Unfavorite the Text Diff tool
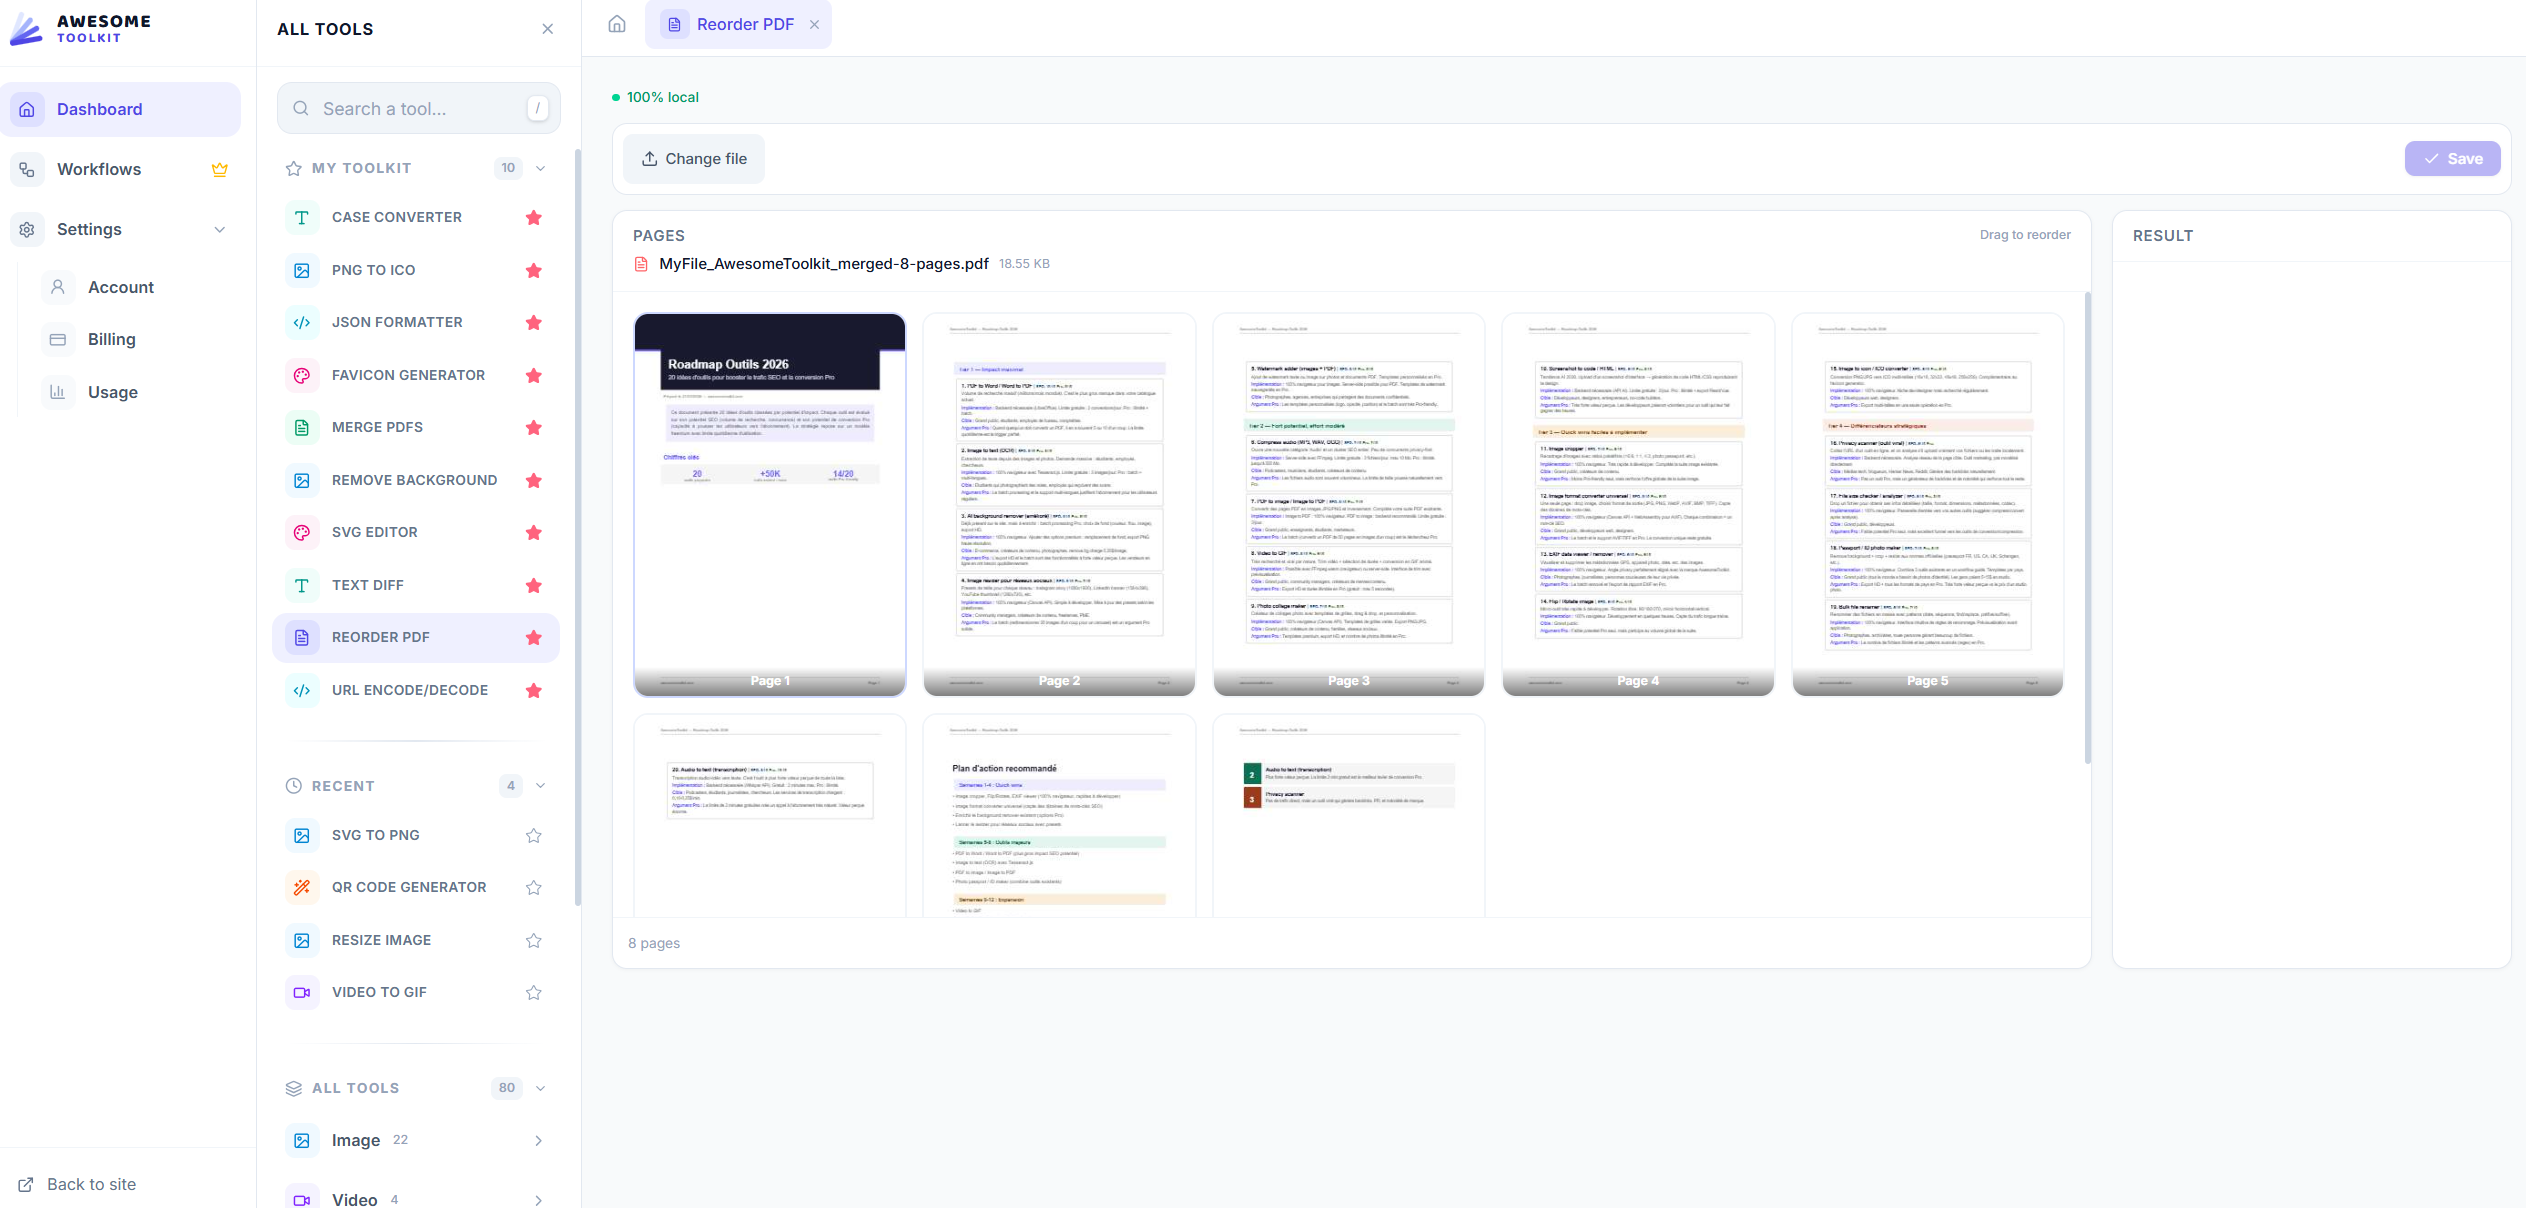 click(x=534, y=585)
